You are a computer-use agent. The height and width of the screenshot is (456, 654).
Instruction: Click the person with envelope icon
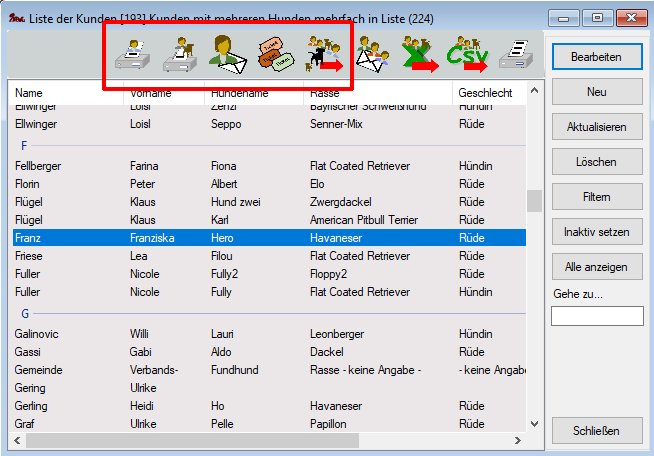tap(229, 56)
